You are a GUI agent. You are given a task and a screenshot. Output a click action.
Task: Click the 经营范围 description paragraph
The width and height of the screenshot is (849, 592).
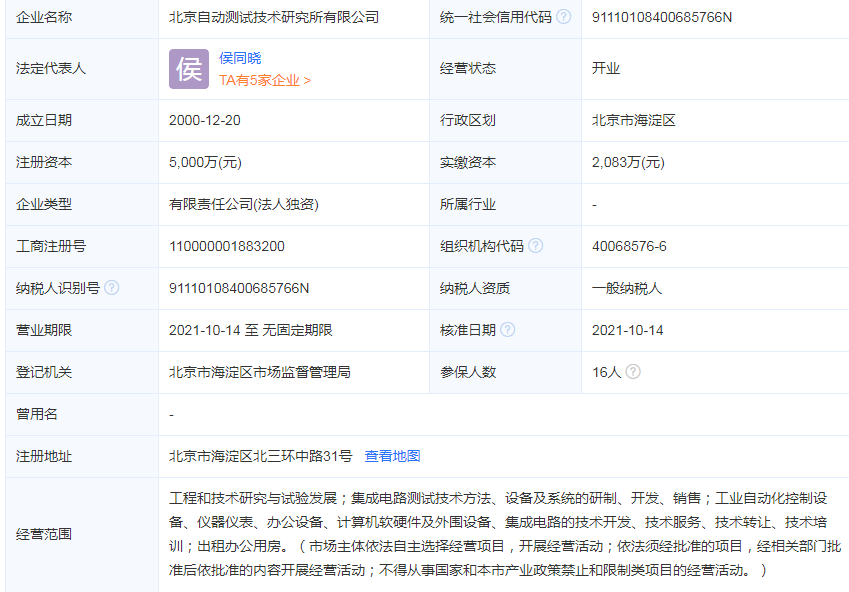tap(505, 534)
